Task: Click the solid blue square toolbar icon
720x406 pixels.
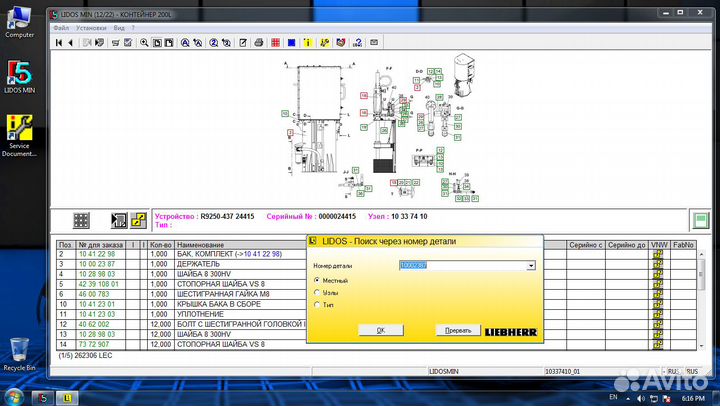Action: (x=291, y=43)
